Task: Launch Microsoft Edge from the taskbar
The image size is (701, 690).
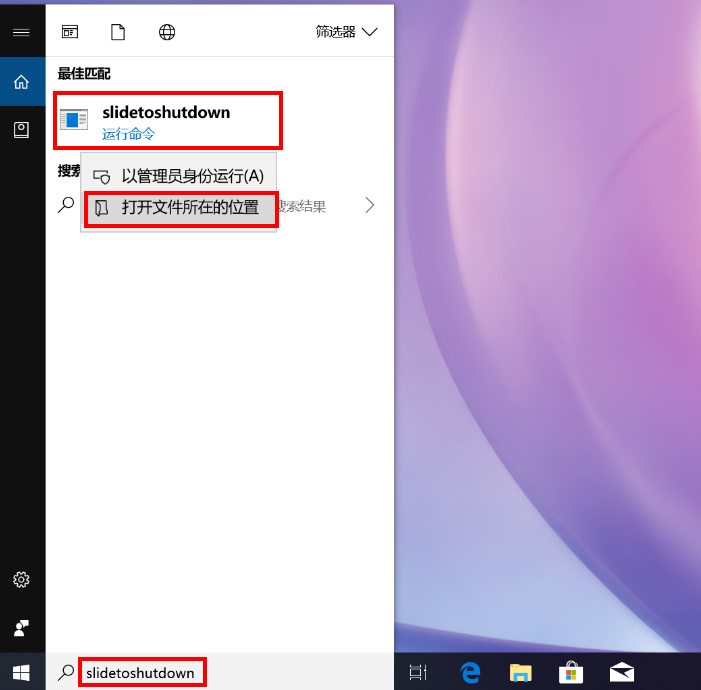Action: pyautogui.click(x=470, y=673)
